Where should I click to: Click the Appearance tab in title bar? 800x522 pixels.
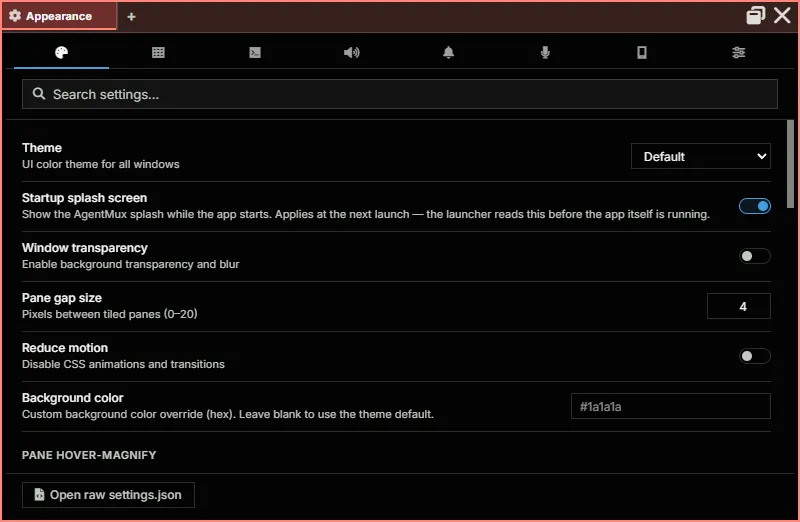coord(59,16)
